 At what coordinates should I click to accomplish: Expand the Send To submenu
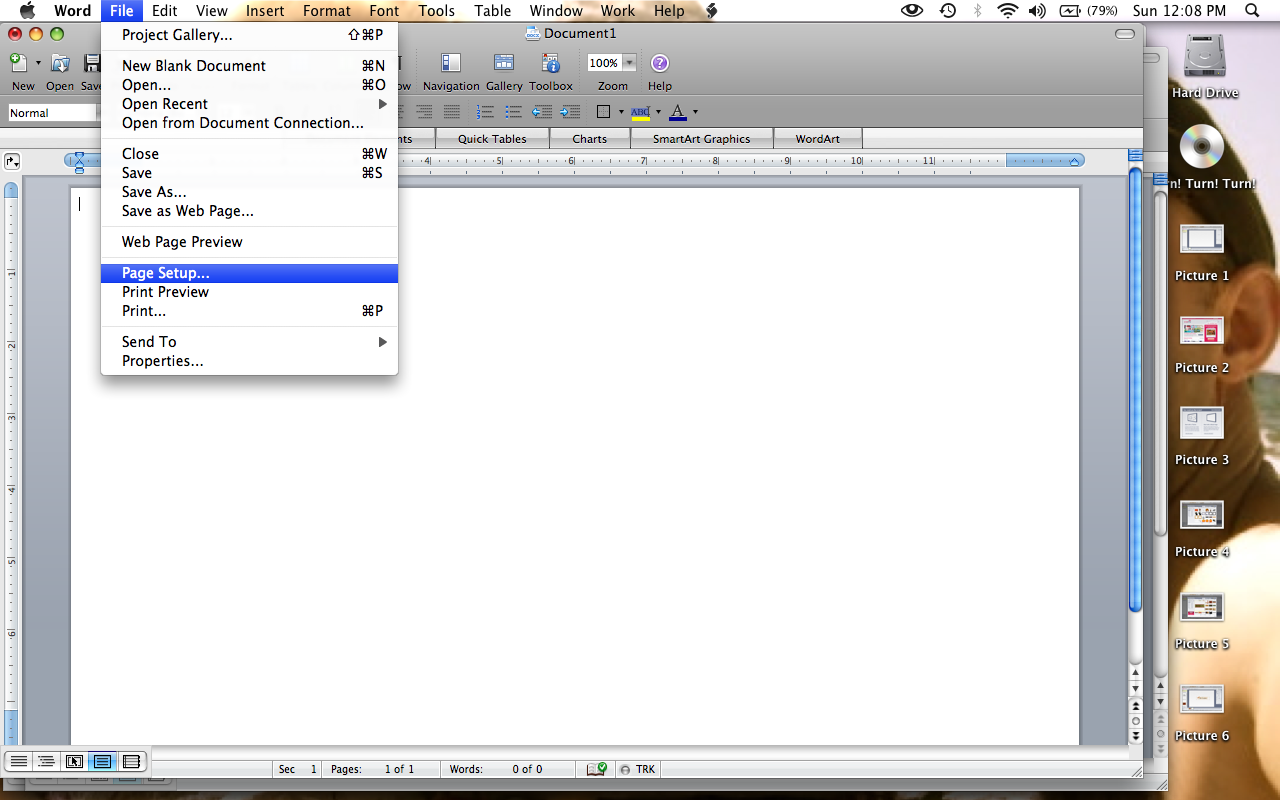[249, 342]
